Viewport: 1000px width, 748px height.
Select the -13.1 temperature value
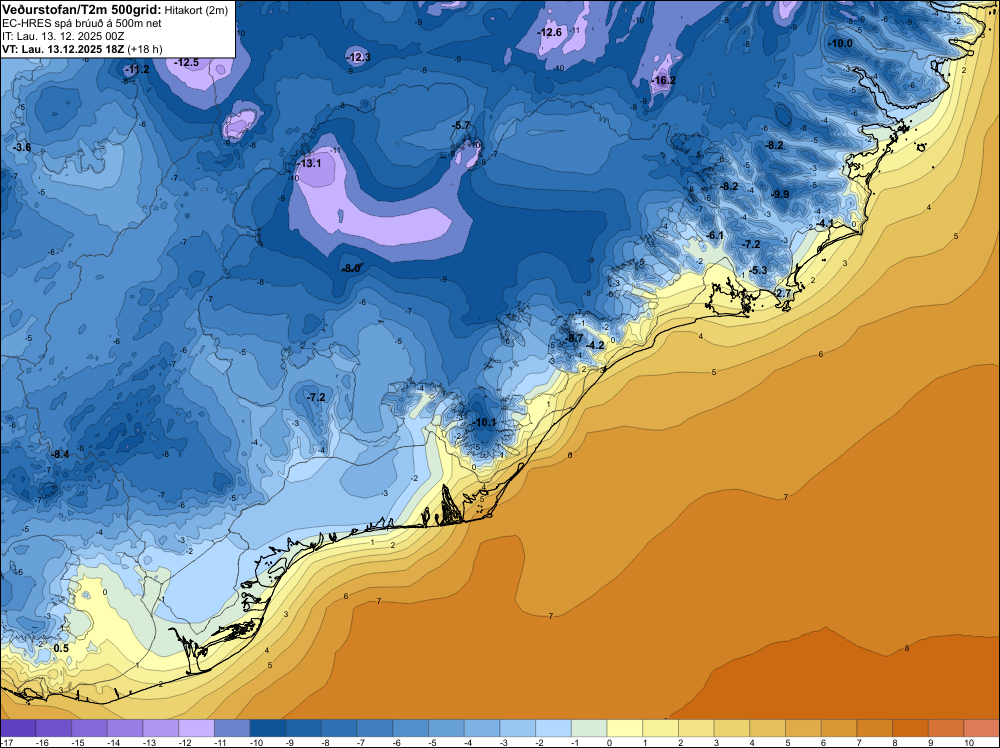point(309,163)
